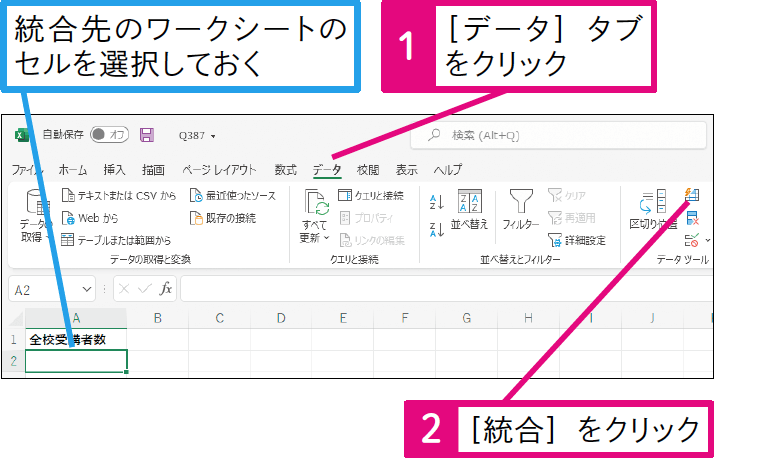Viewport: 783px width, 458px height.
Task: Open the データの取得 dropdown
Action: 35,216
